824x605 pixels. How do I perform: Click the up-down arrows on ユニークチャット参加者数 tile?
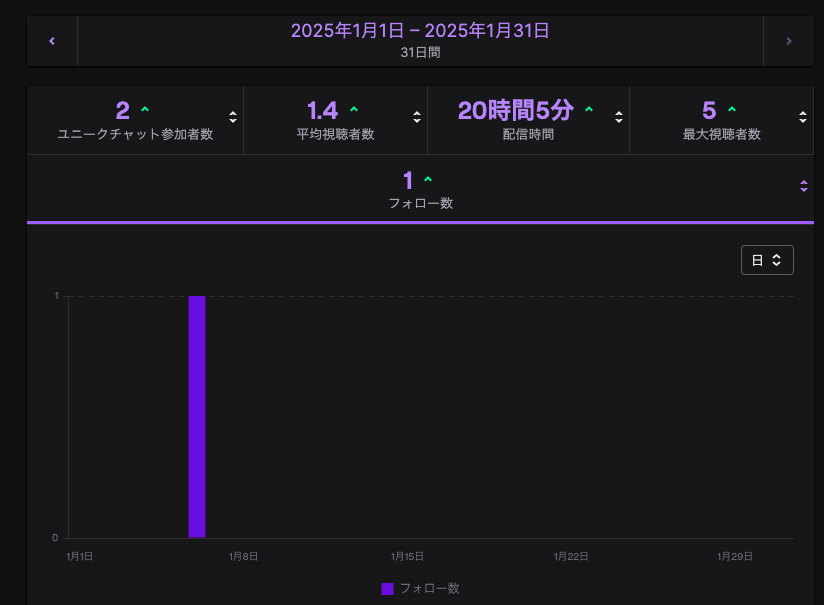point(233,117)
